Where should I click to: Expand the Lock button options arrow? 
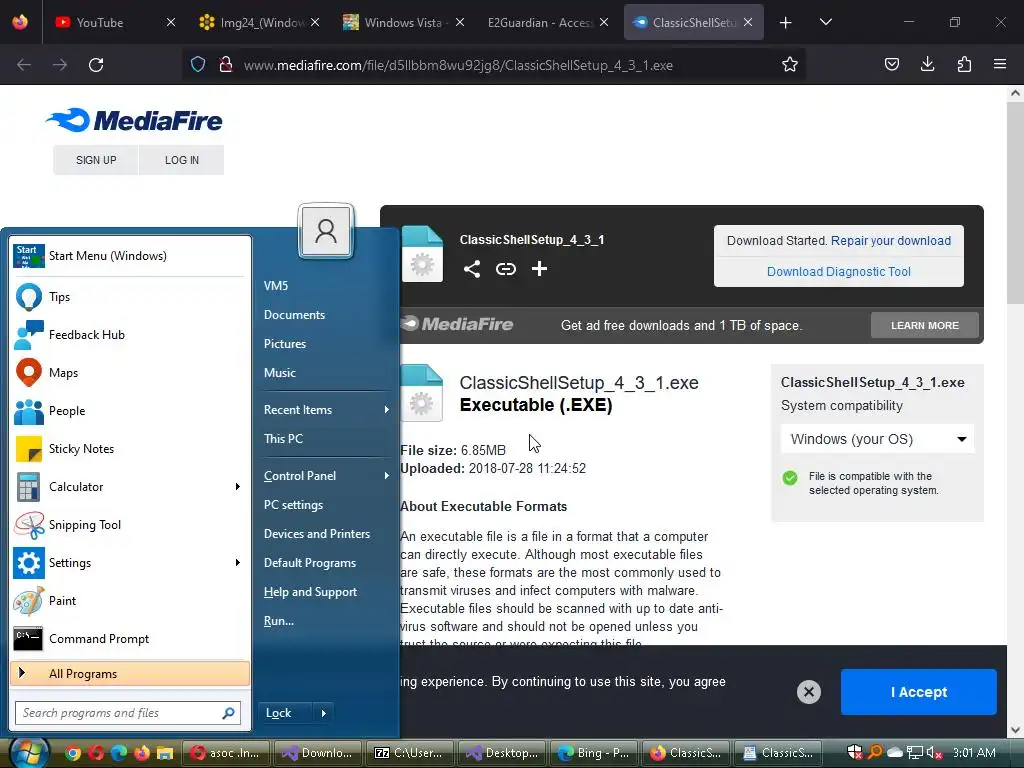point(323,713)
